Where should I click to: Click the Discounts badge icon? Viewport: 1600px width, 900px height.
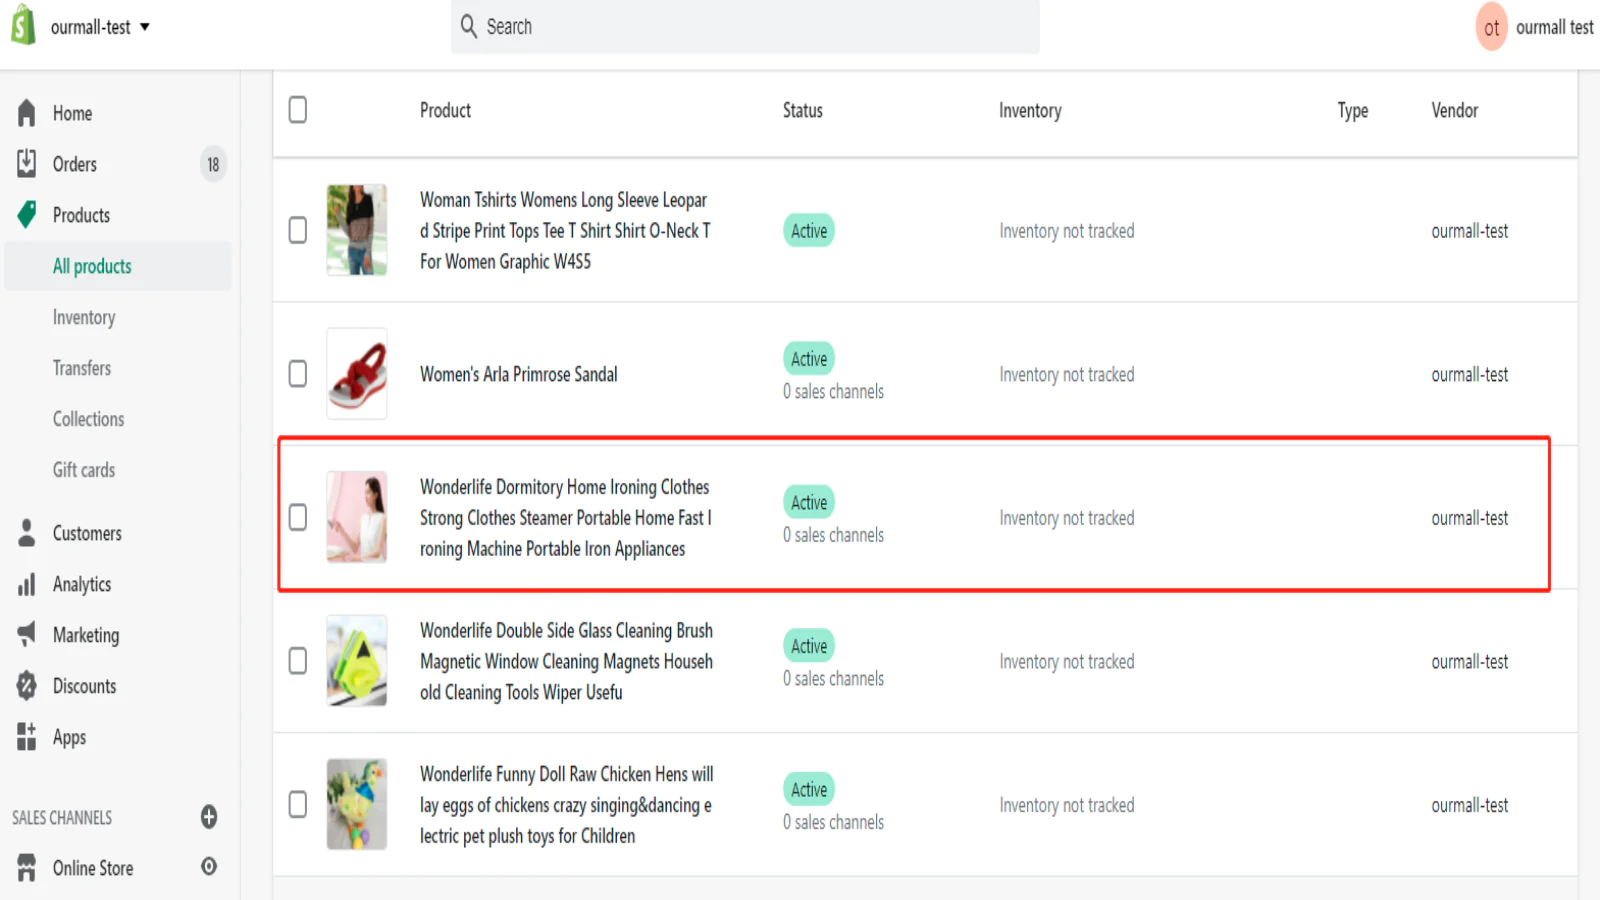click(27, 686)
